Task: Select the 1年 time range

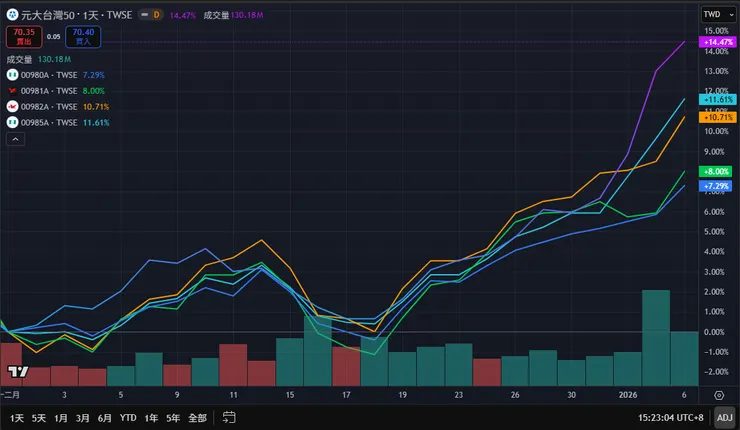Action: coord(151,418)
